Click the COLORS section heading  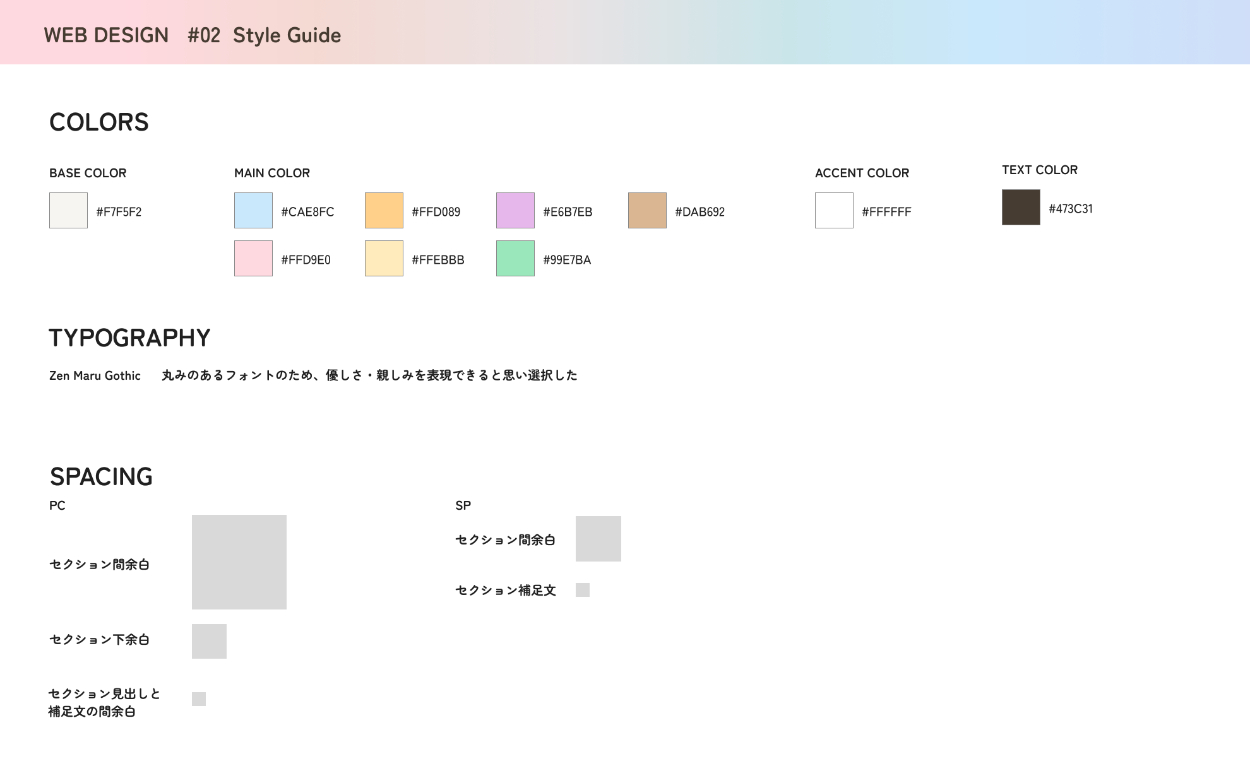pyautogui.click(x=99, y=122)
